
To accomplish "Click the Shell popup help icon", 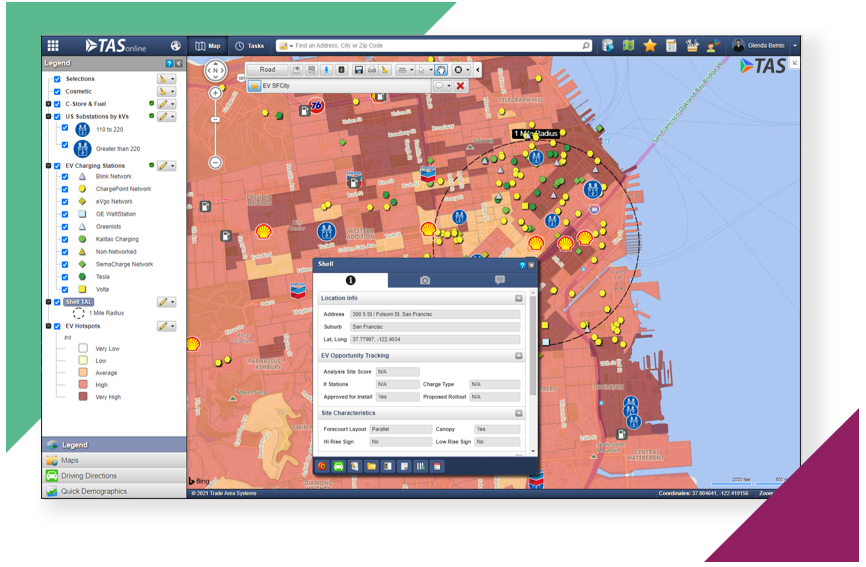I will pyautogui.click(x=522, y=265).
